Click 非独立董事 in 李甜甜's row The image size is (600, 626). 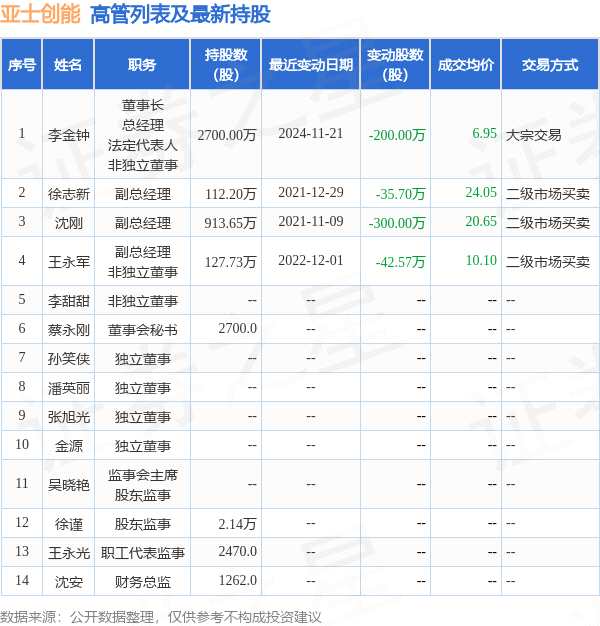(x=143, y=301)
